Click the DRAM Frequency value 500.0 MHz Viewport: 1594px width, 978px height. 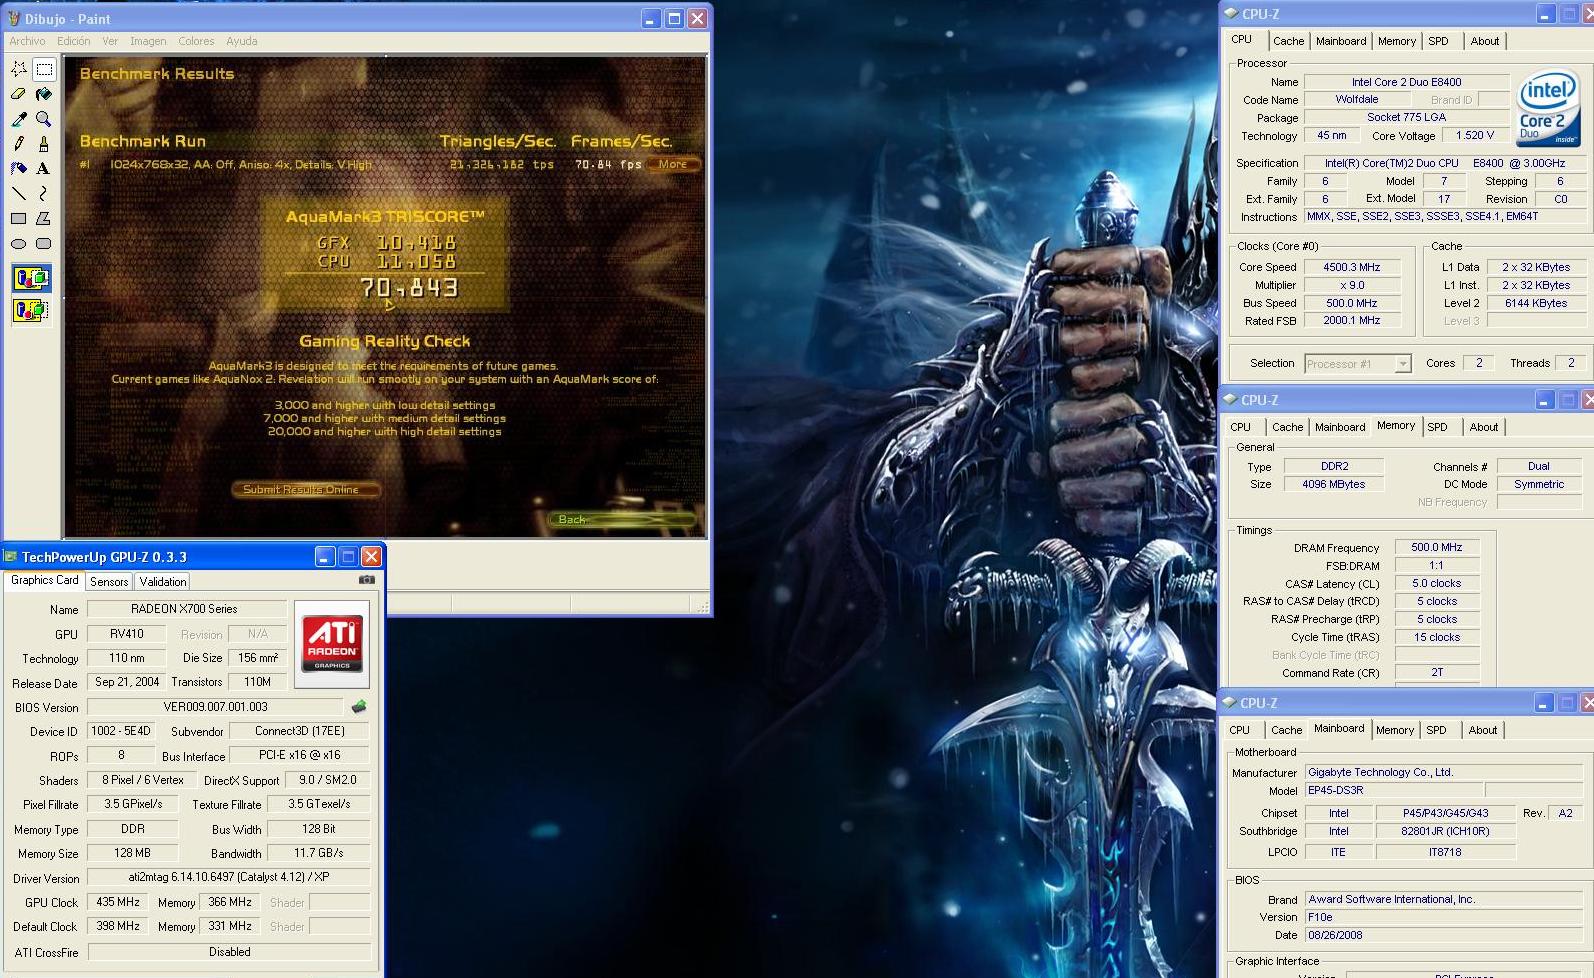click(1437, 547)
